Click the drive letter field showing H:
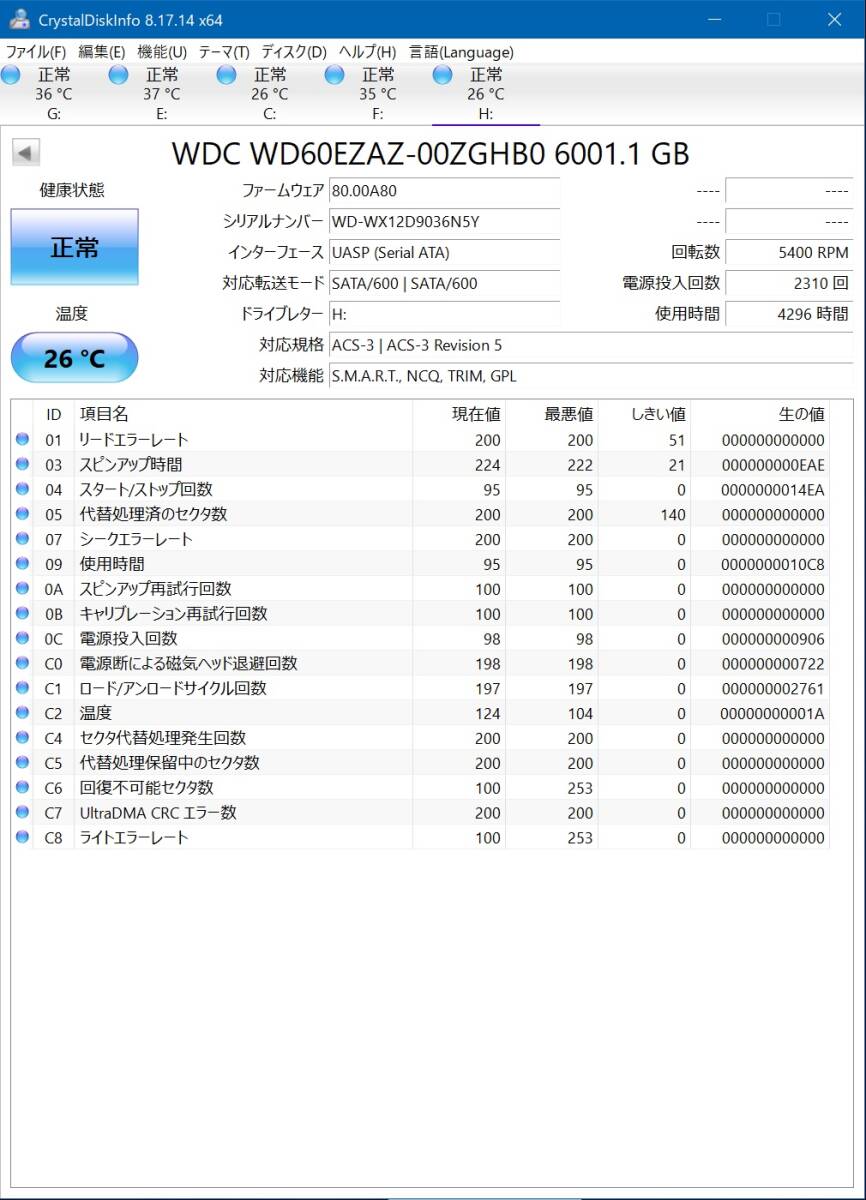The image size is (866, 1200). [x=444, y=314]
